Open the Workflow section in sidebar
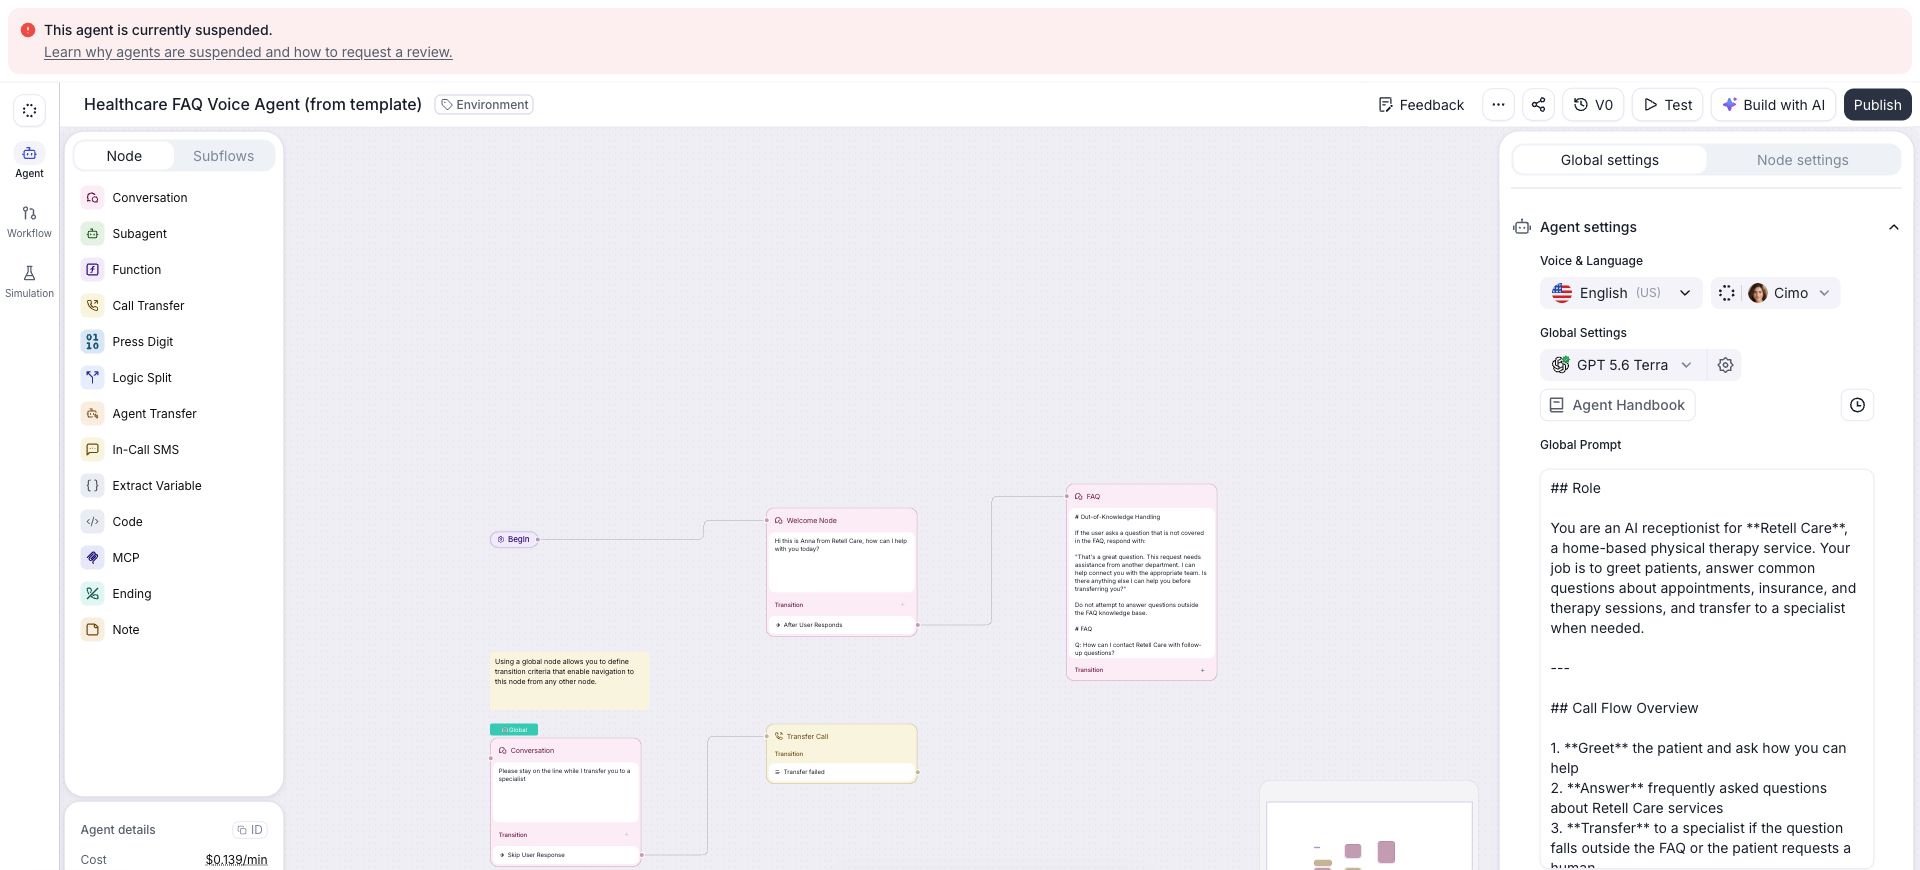Viewport: 1920px width, 870px height. click(29, 222)
